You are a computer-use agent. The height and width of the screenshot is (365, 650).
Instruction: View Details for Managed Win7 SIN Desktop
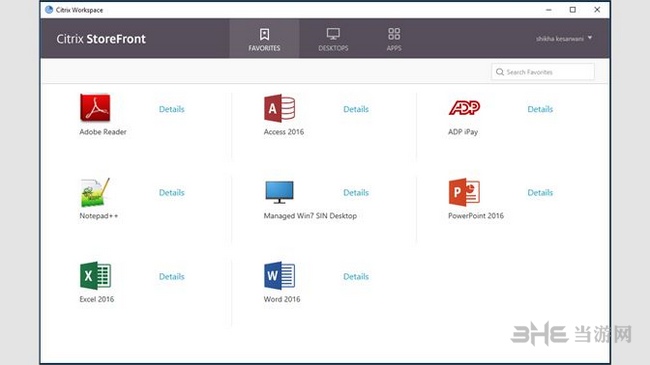356,192
